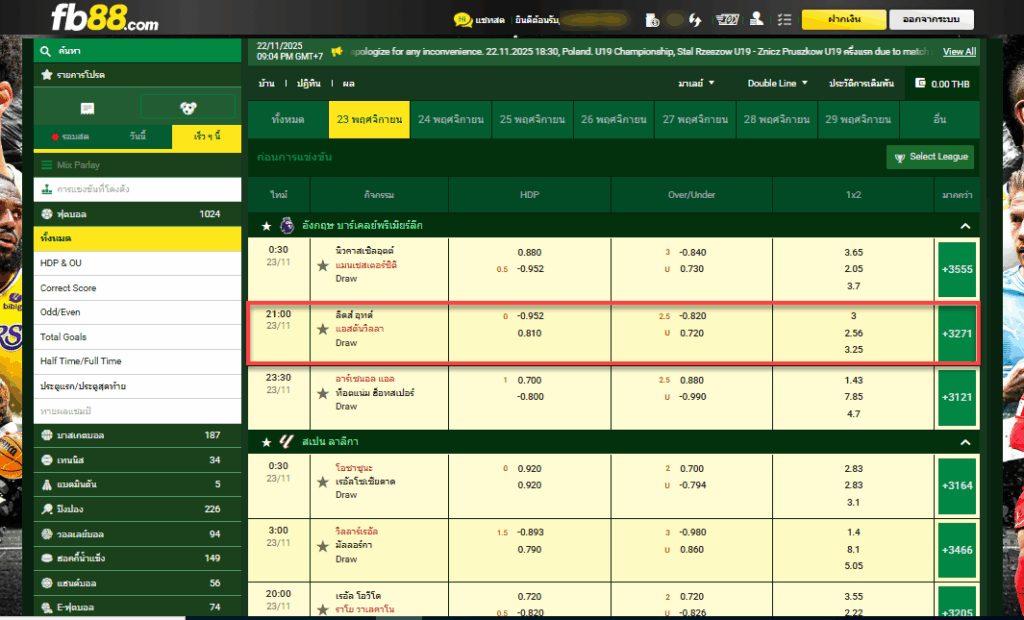Screen dimensions: 1024x620
Task: Star the Newcastle vs Manchester City match
Action: tap(323, 266)
